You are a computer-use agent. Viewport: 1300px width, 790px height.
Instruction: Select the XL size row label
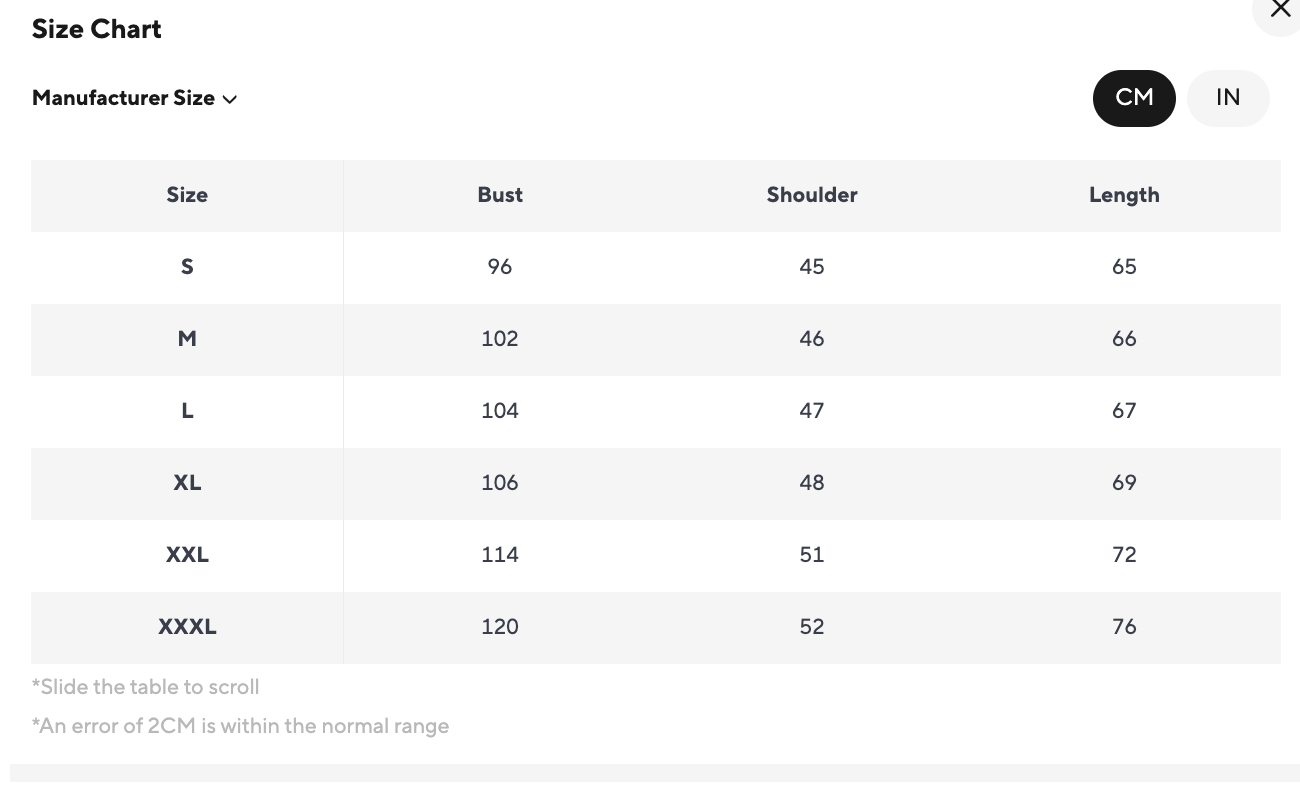(x=187, y=483)
